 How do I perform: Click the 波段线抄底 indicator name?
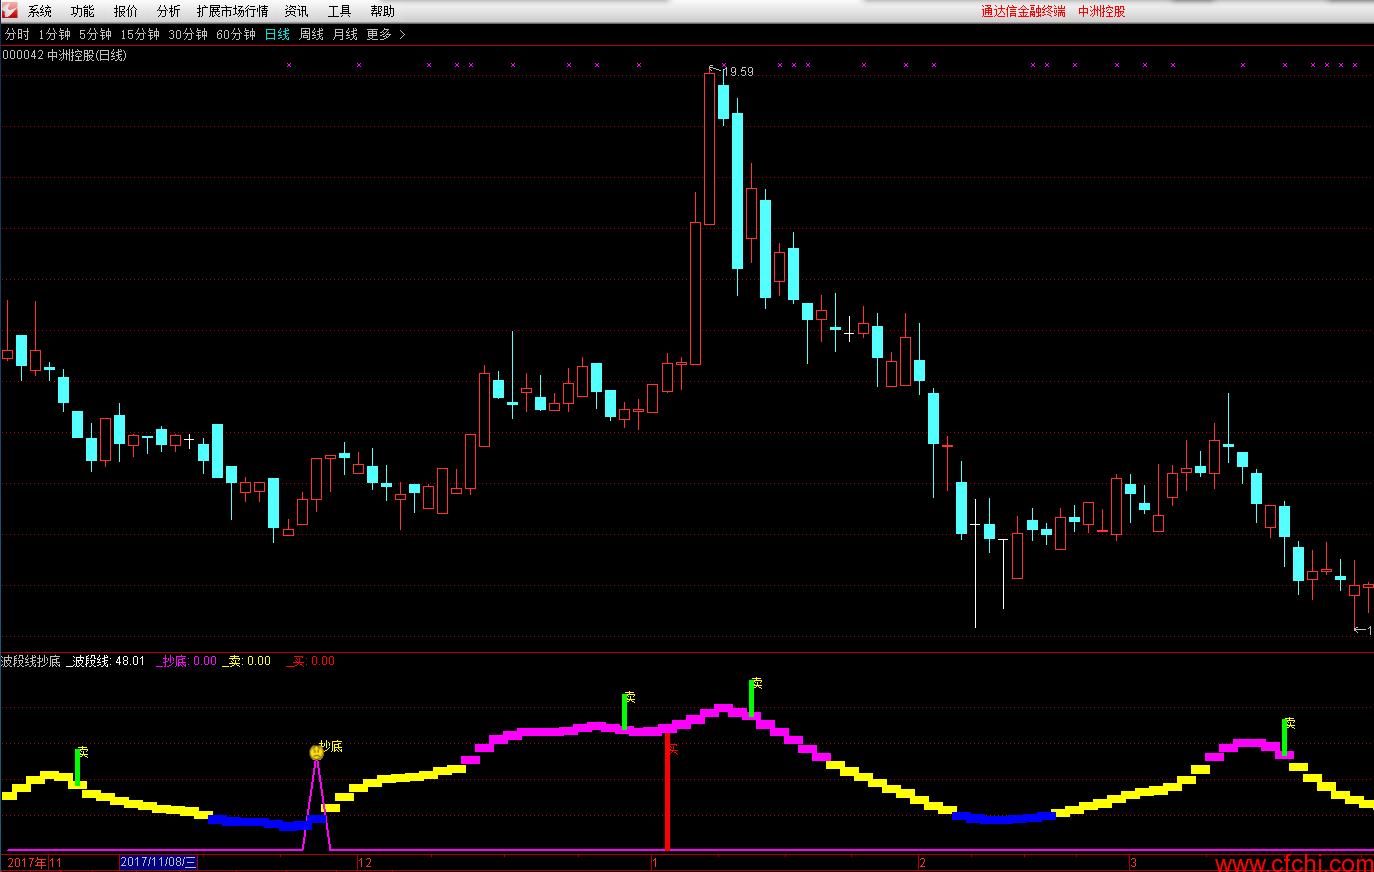tap(31, 661)
